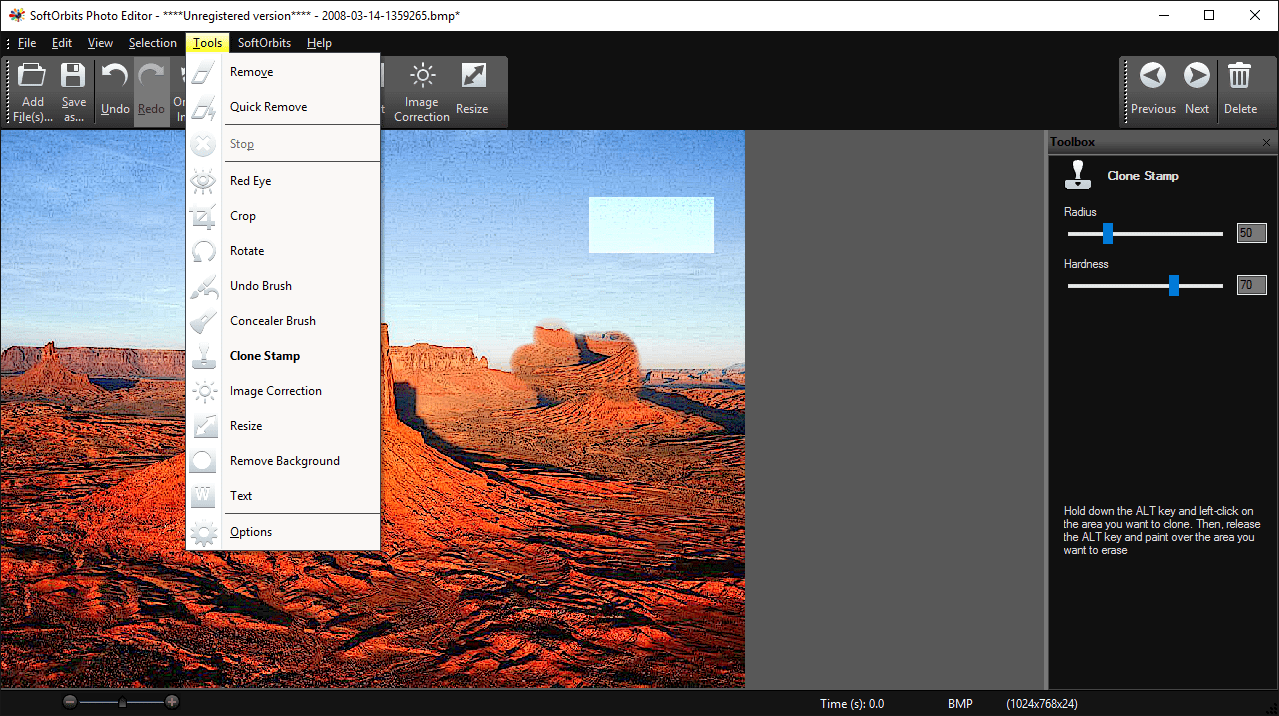This screenshot has width=1279, height=716.
Task: Click Save as in the toolbar
Action: point(73,88)
